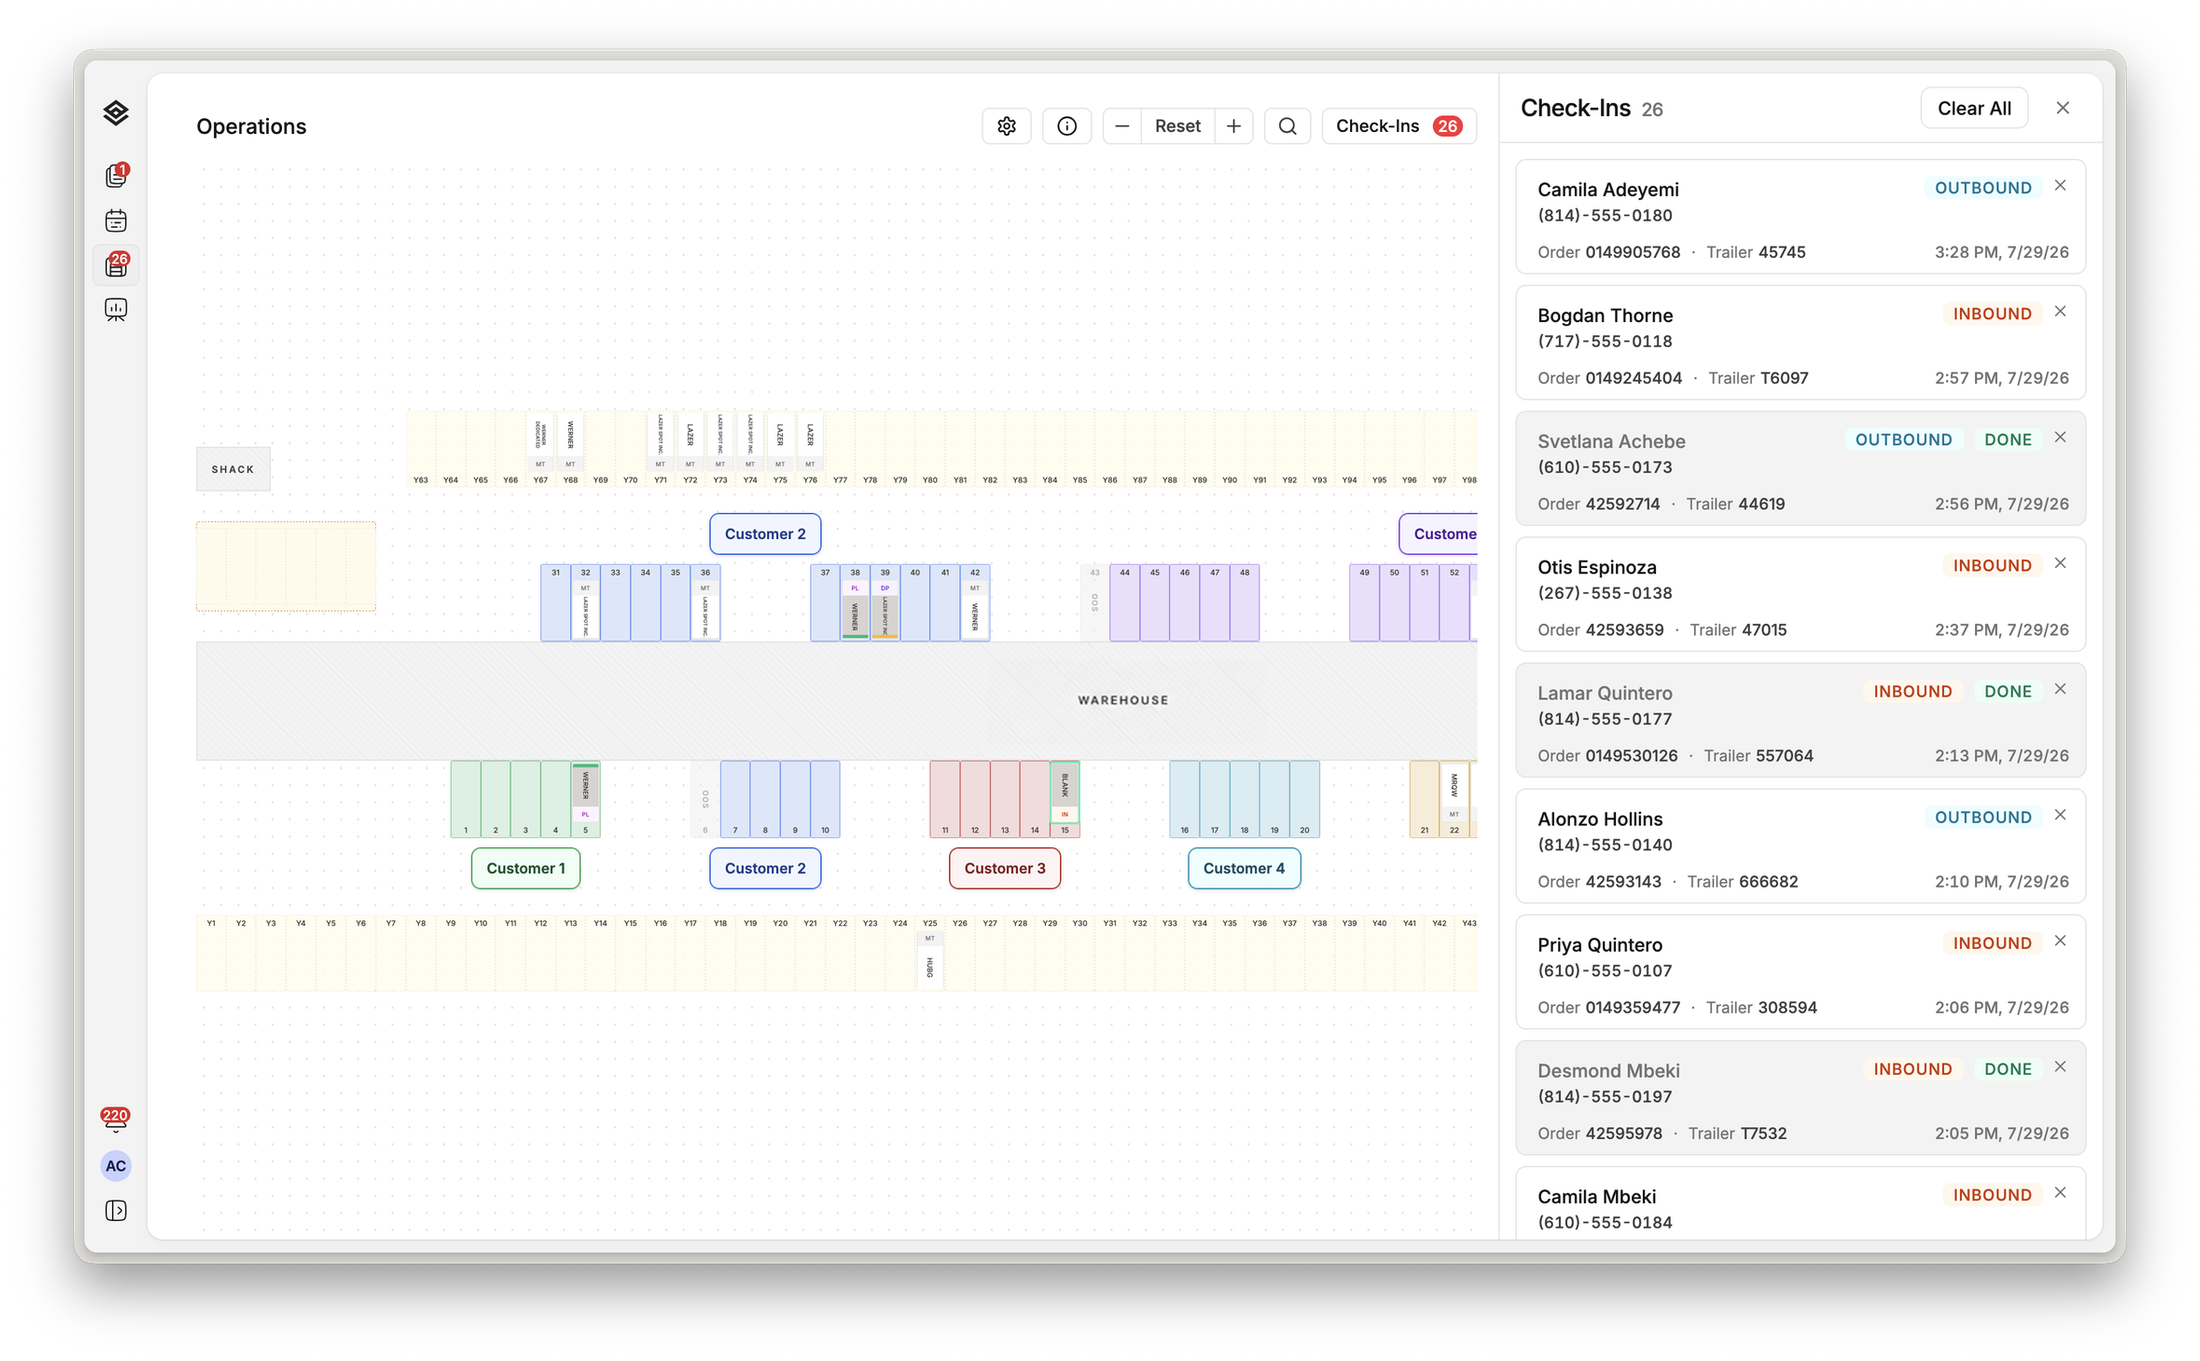The height and width of the screenshot is (1361, 2200).
Task: Dismiss Camila Mbeki check-in card
Action: pyautogui.click(x=2060, y=1194)
